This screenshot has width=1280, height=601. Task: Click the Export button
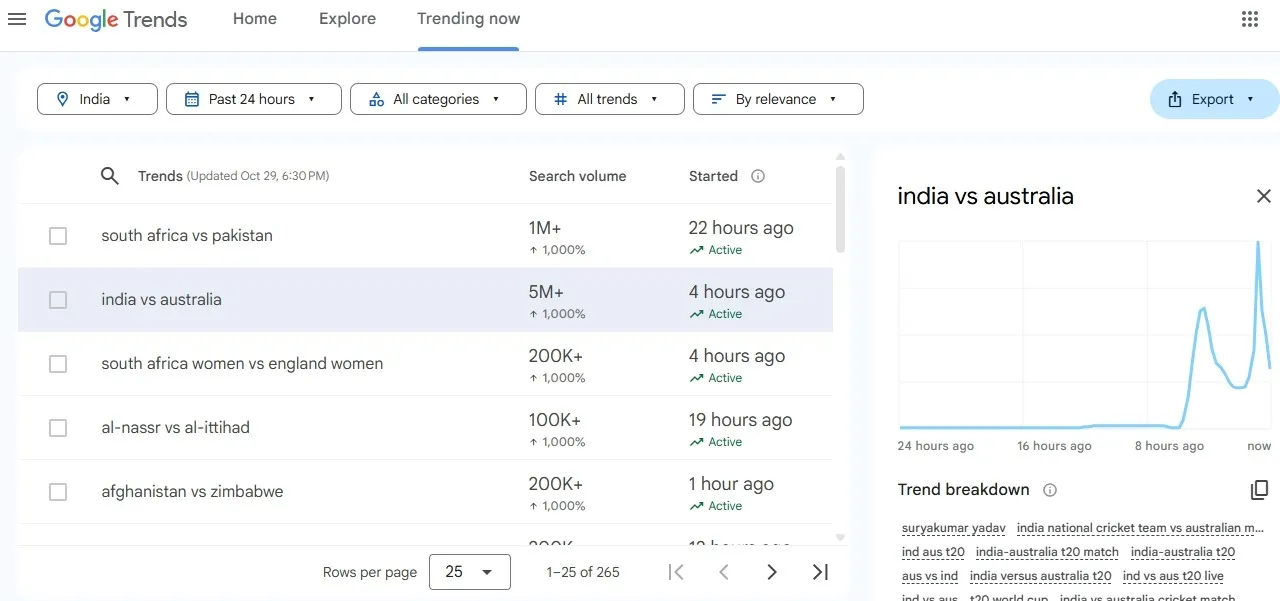pyautogui.click(x=1213, y=99)
